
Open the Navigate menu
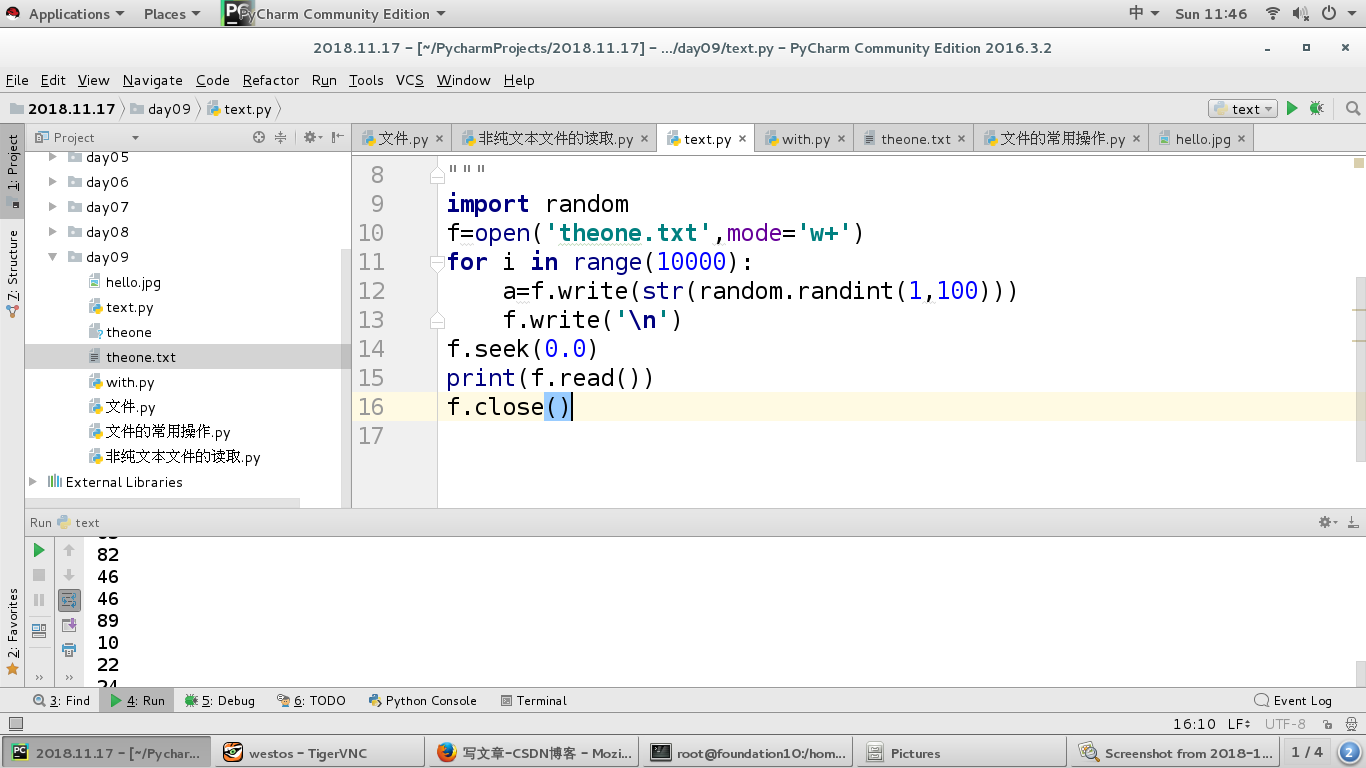[152, 80]
